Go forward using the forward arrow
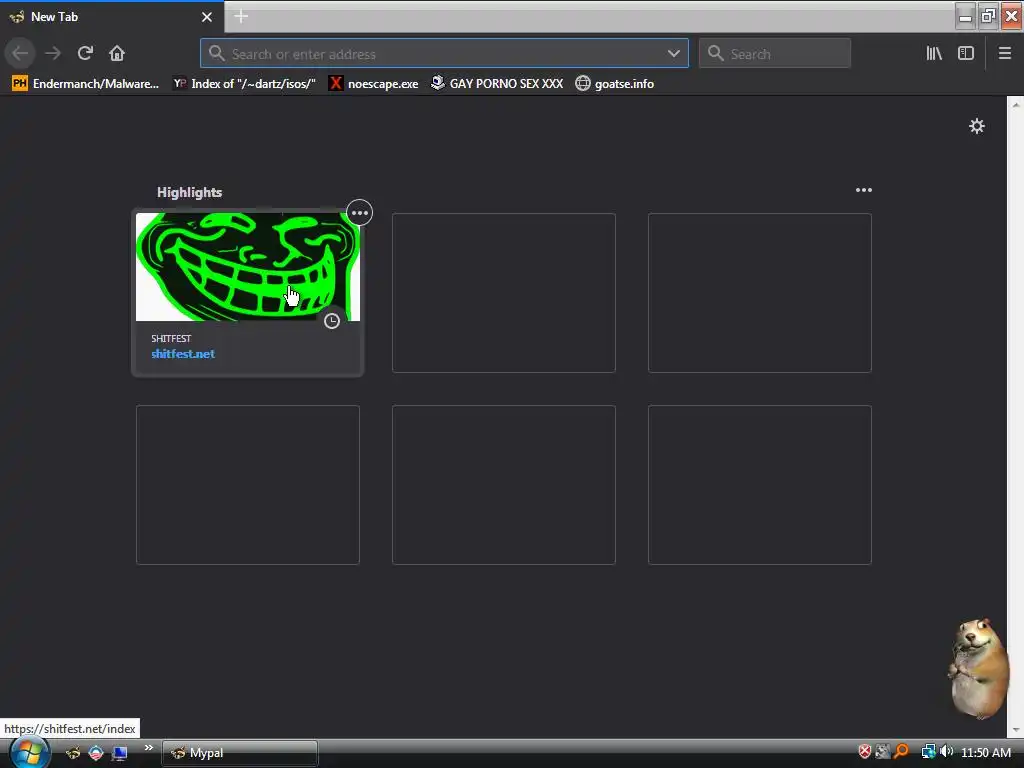1024x768 pixels. [x=53, y=53]
